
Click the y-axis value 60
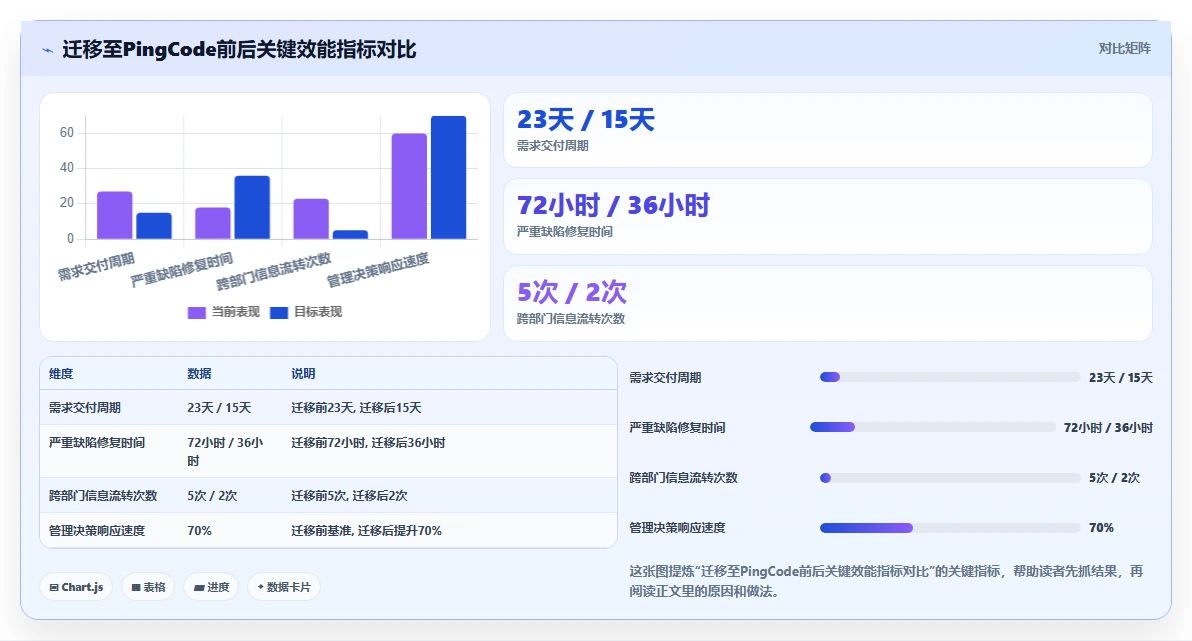(67, 132)
